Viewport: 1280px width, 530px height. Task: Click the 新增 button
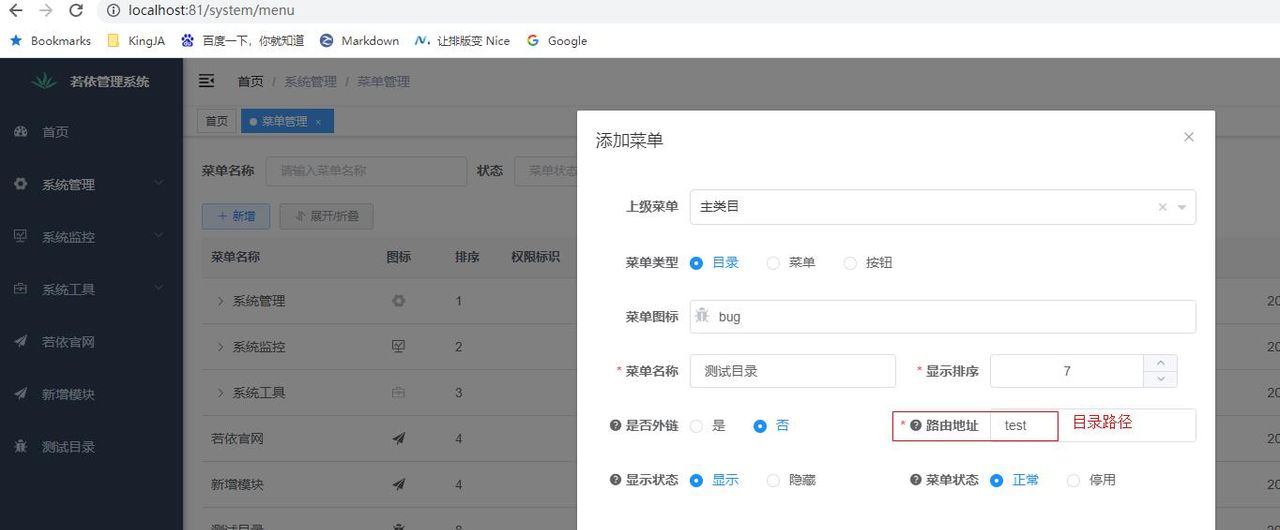(235, 216)
